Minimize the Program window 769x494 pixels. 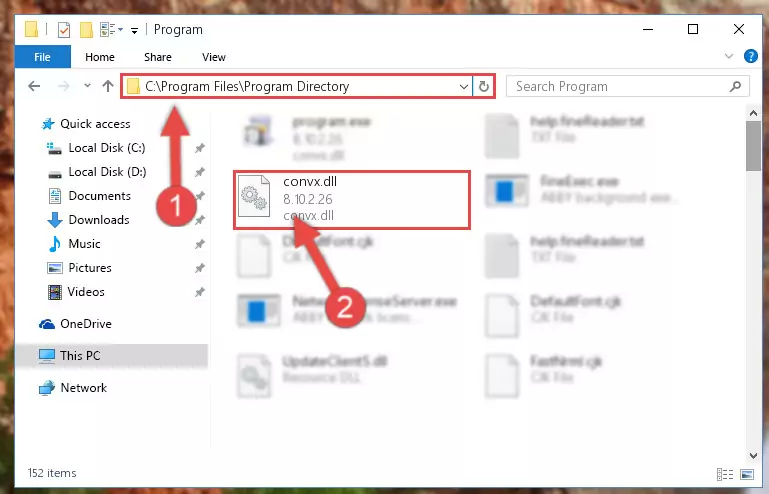point(648,29)
